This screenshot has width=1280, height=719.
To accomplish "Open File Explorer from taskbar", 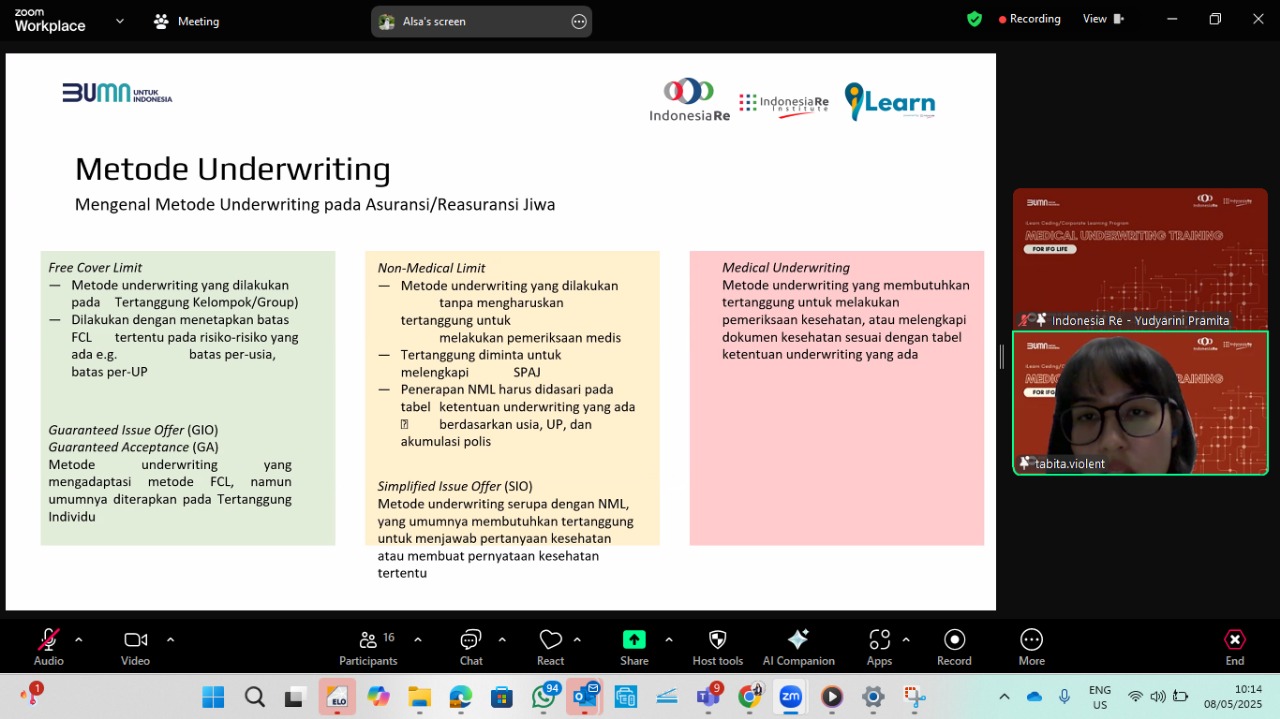I will click(419, 696).
